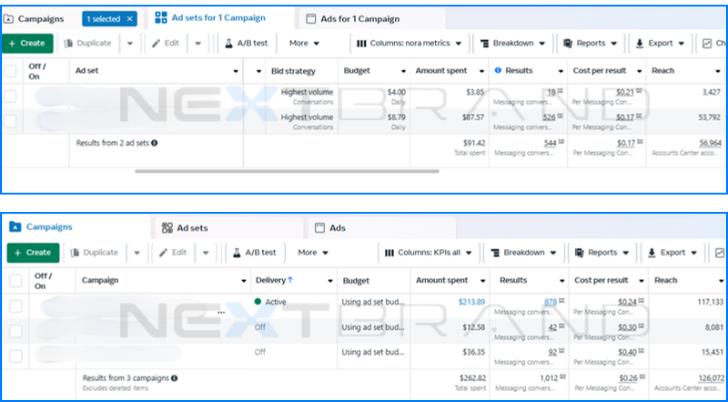Select the checkbox for the $87.57 ad set row

(10, 121)
